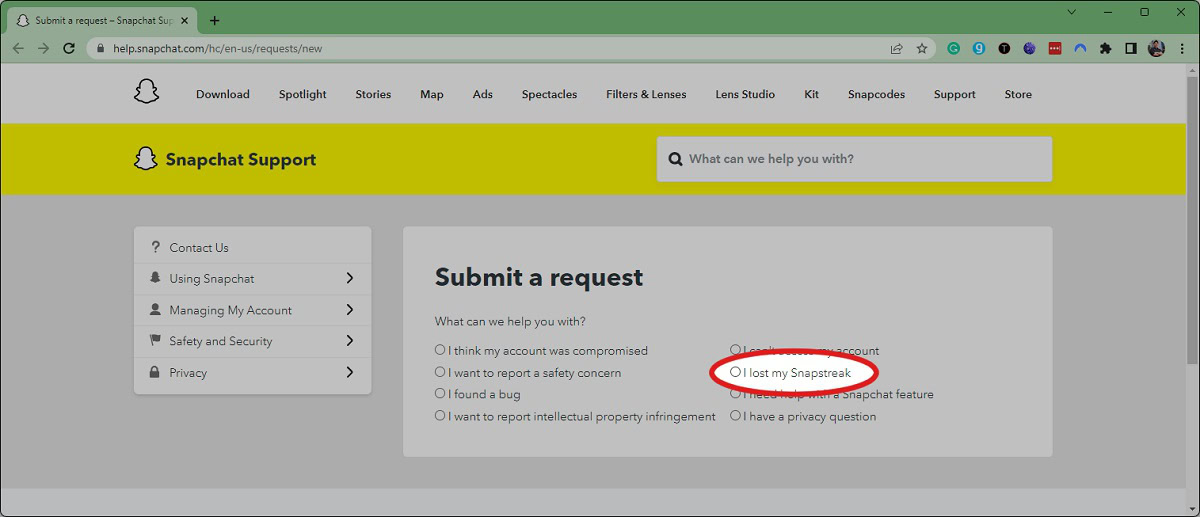Click the Managing My Account person icon
Image resolution: width=1200 pixels, height=517 pixels.
155,310
